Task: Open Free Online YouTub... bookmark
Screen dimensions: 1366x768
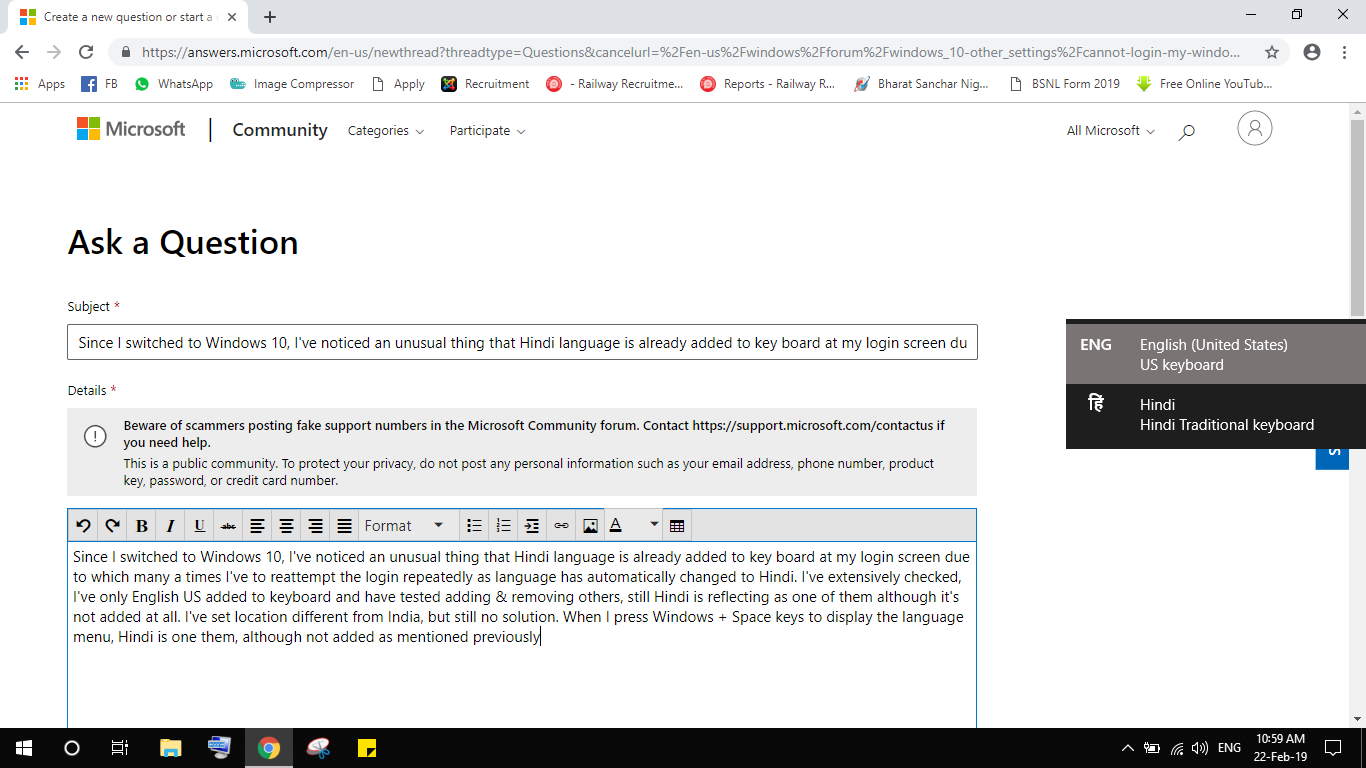Action: [x=1205, y=84]
